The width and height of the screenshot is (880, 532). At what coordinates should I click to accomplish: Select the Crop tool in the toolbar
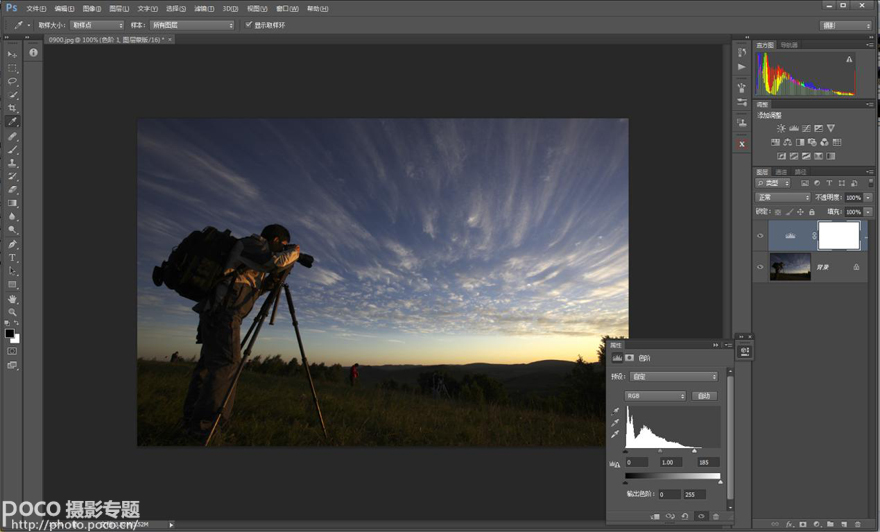(x=12, y=108)
